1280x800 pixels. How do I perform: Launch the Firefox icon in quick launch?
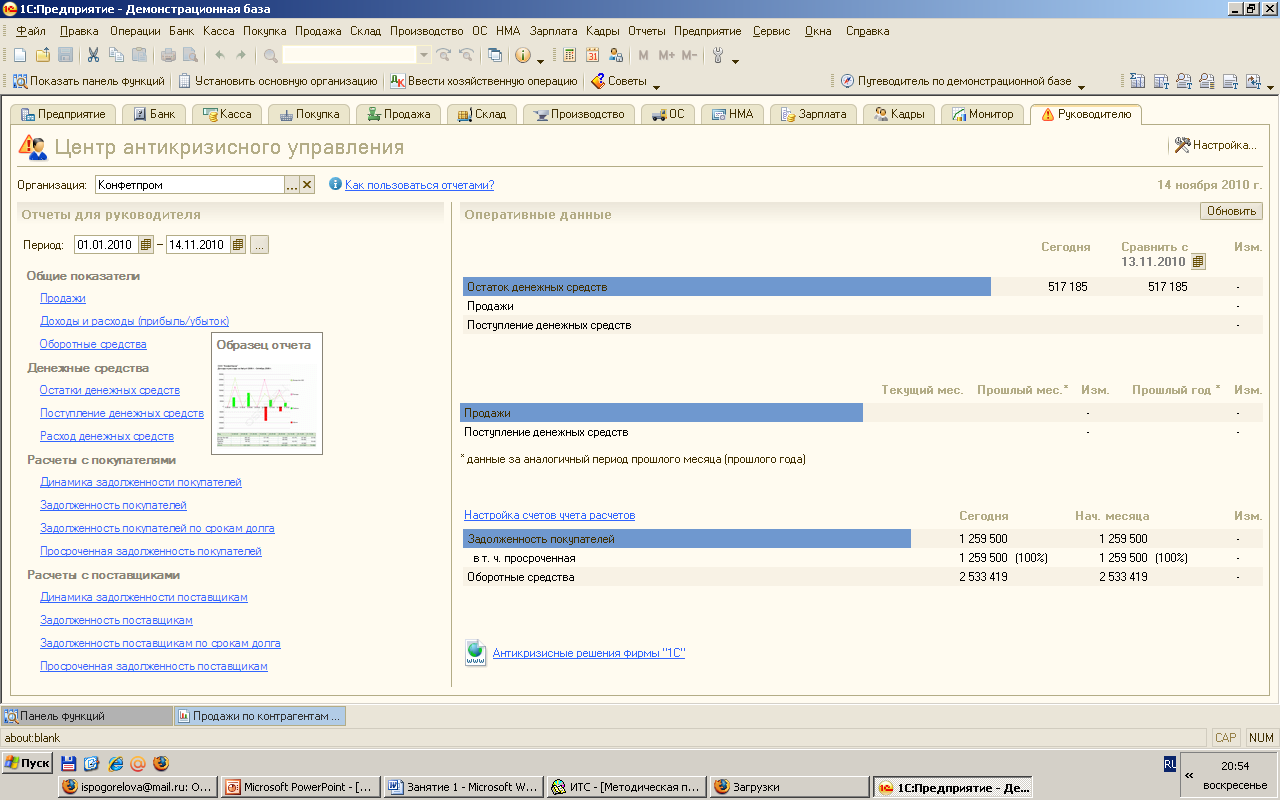(x=161, y=763)
